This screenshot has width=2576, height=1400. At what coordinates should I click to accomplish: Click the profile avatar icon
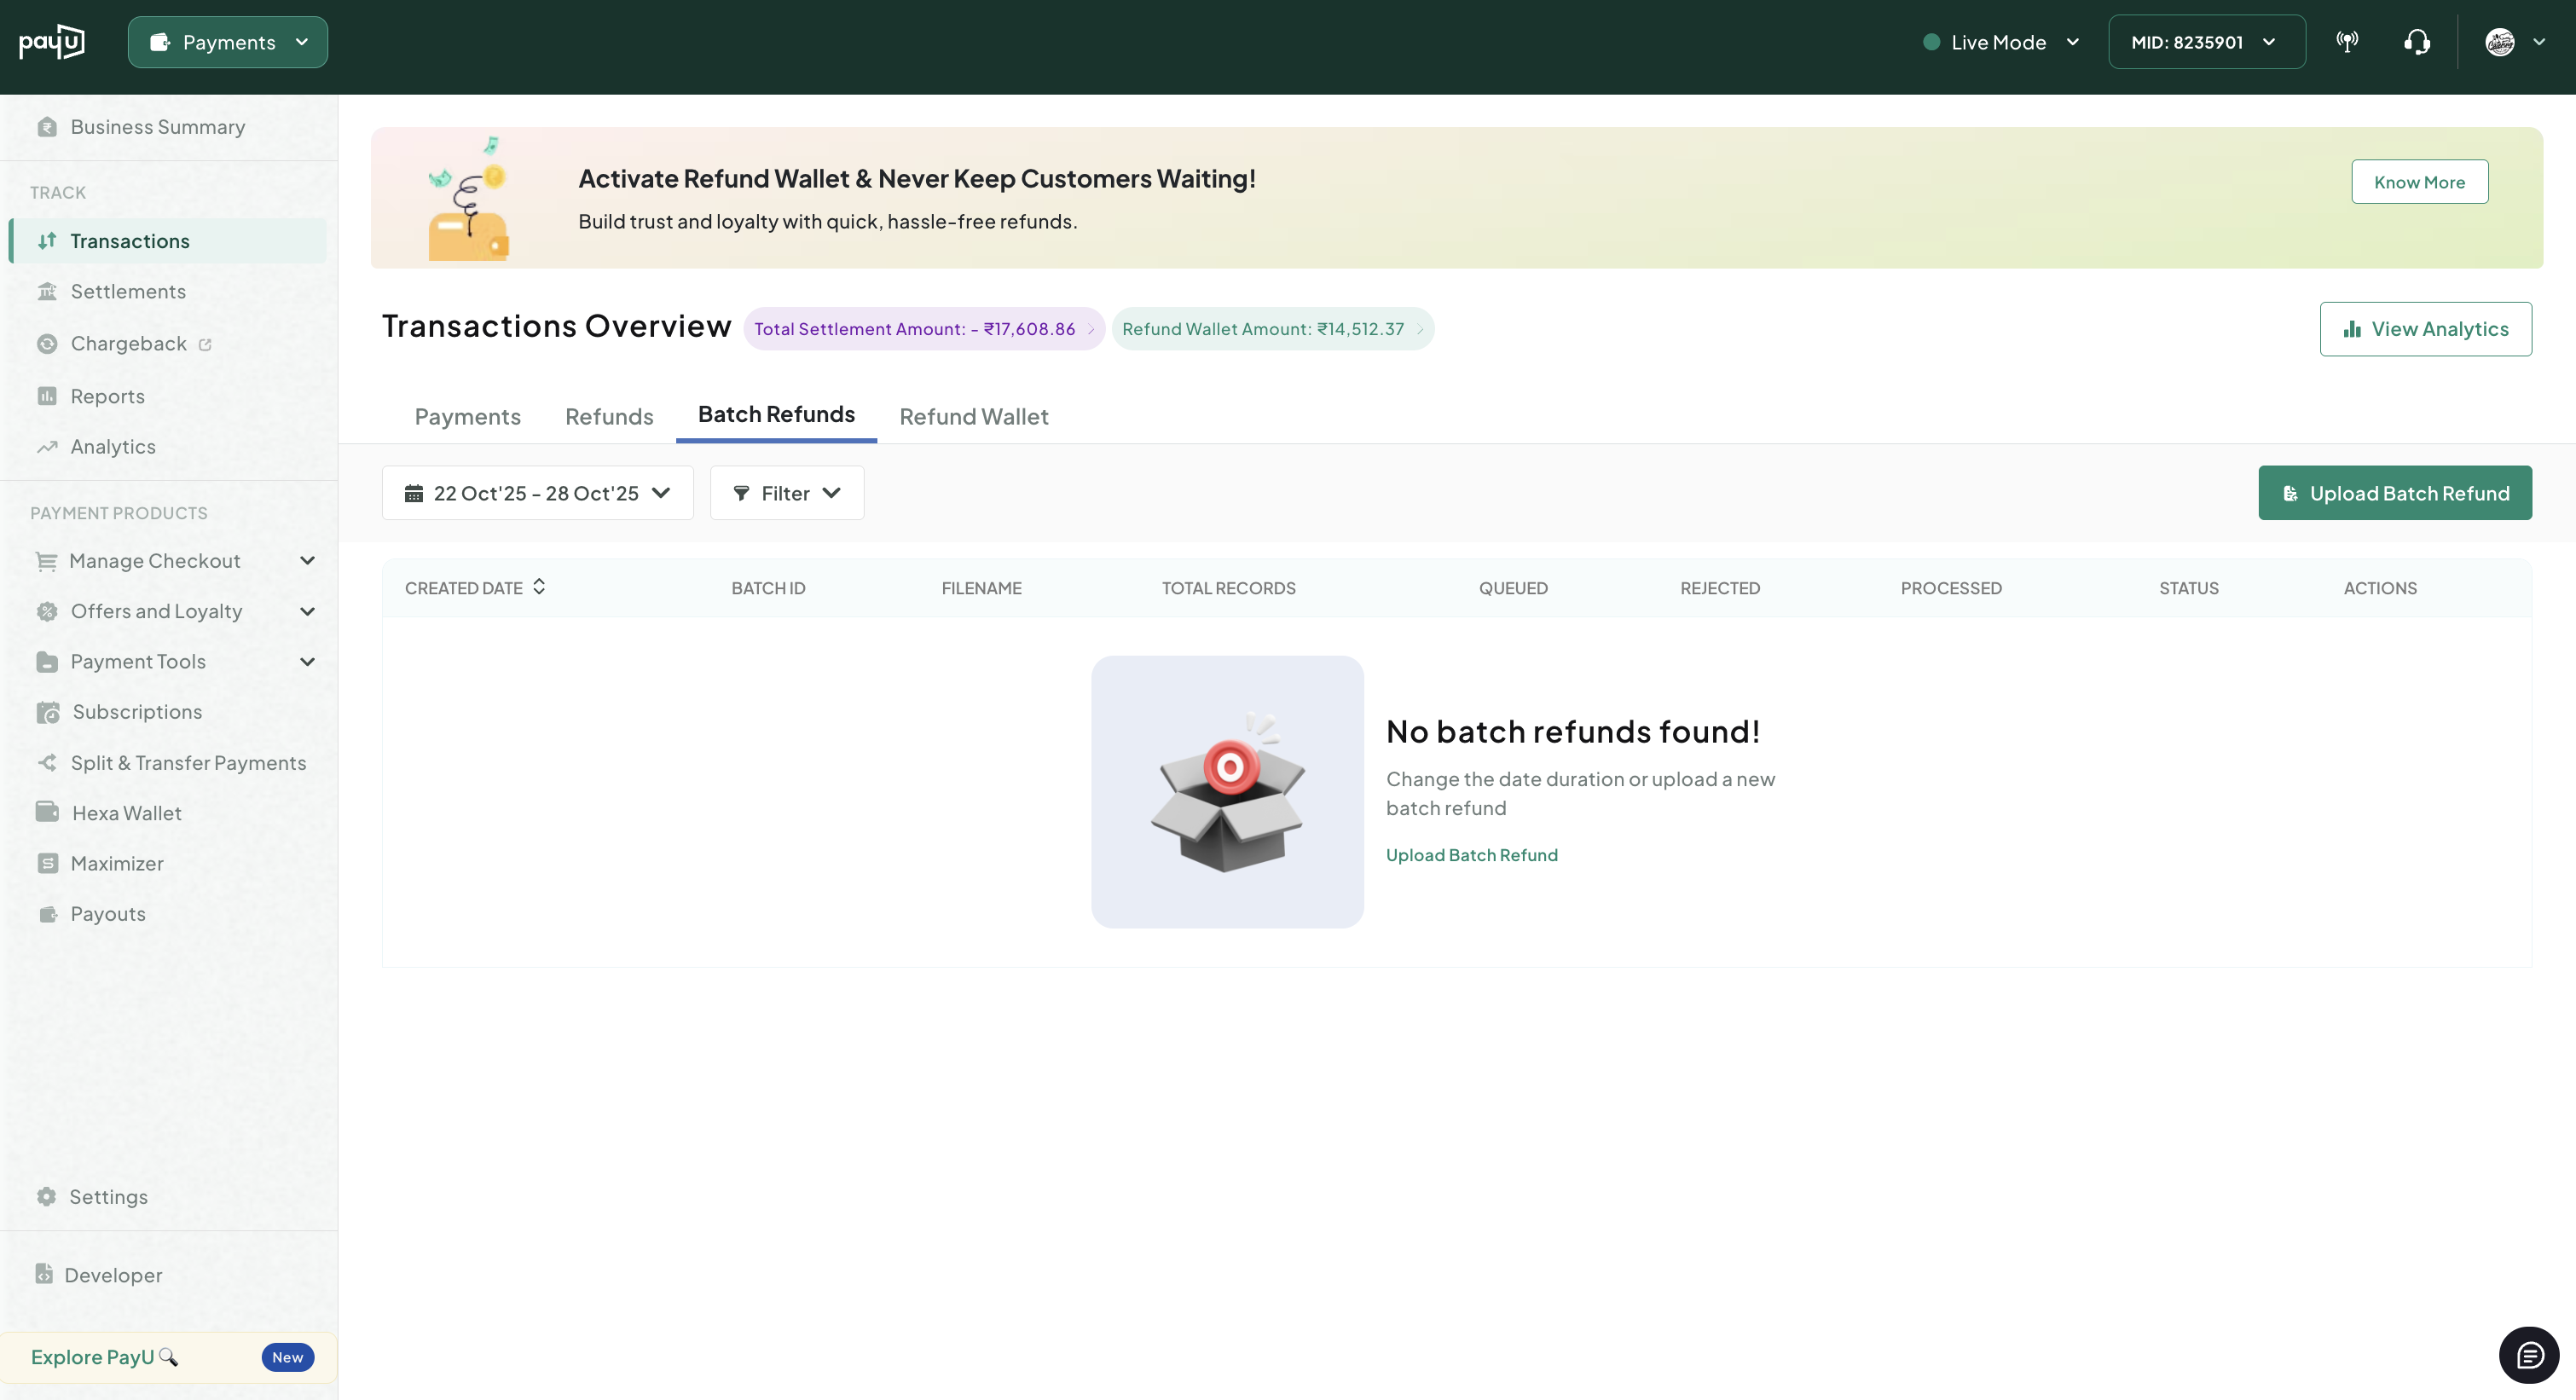pos(2499,42)
